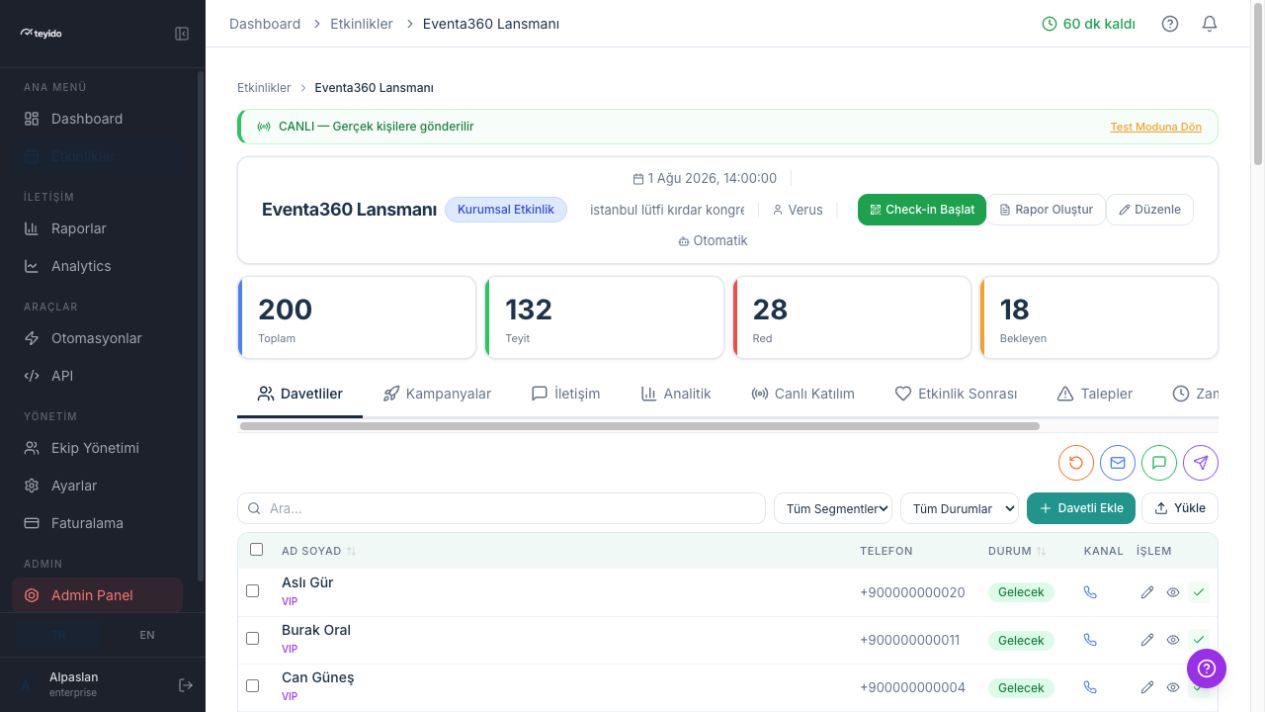Edit Burak Oral with pencil icon

coord(1147,640)
